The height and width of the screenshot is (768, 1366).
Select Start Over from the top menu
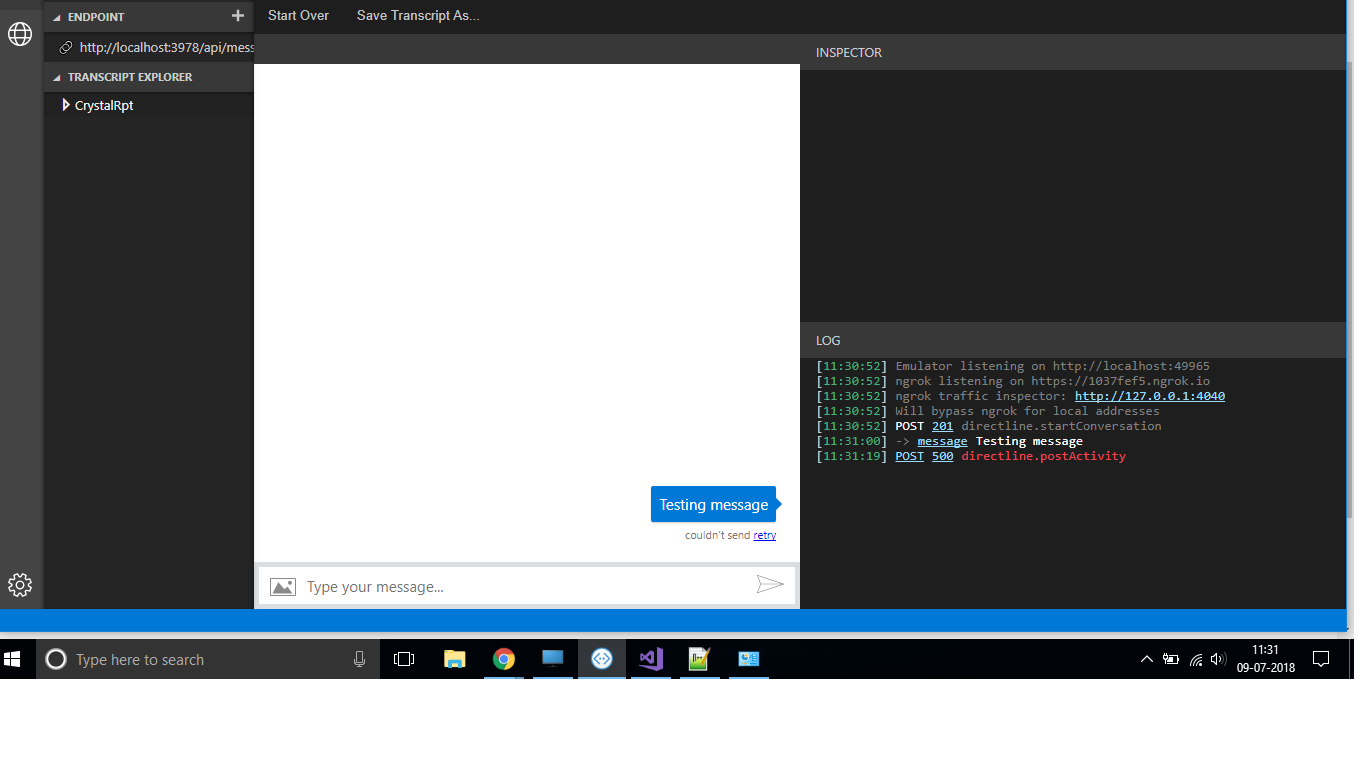298,15
